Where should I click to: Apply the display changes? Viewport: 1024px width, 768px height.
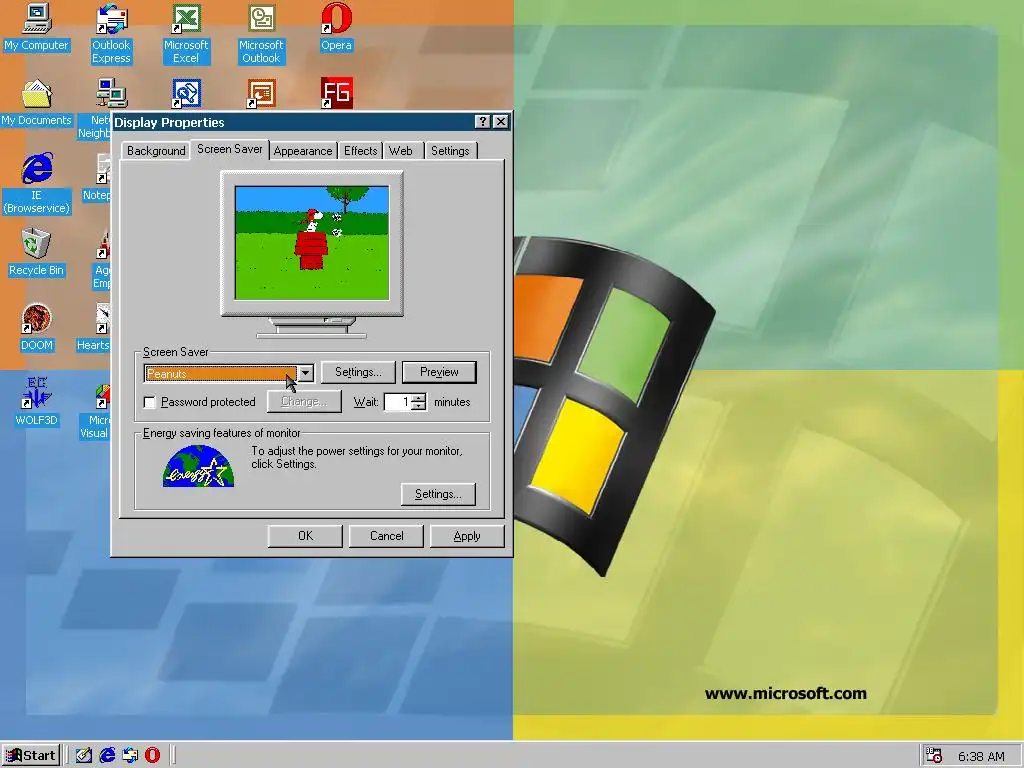click(467, 536)
